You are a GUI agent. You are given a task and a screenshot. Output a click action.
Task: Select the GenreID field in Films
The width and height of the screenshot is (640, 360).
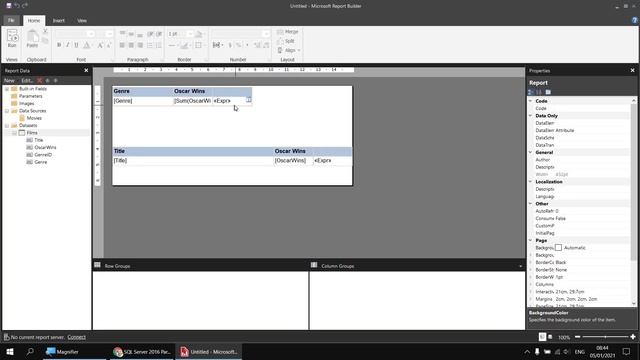pyautogui.click(x=43, y=155)
